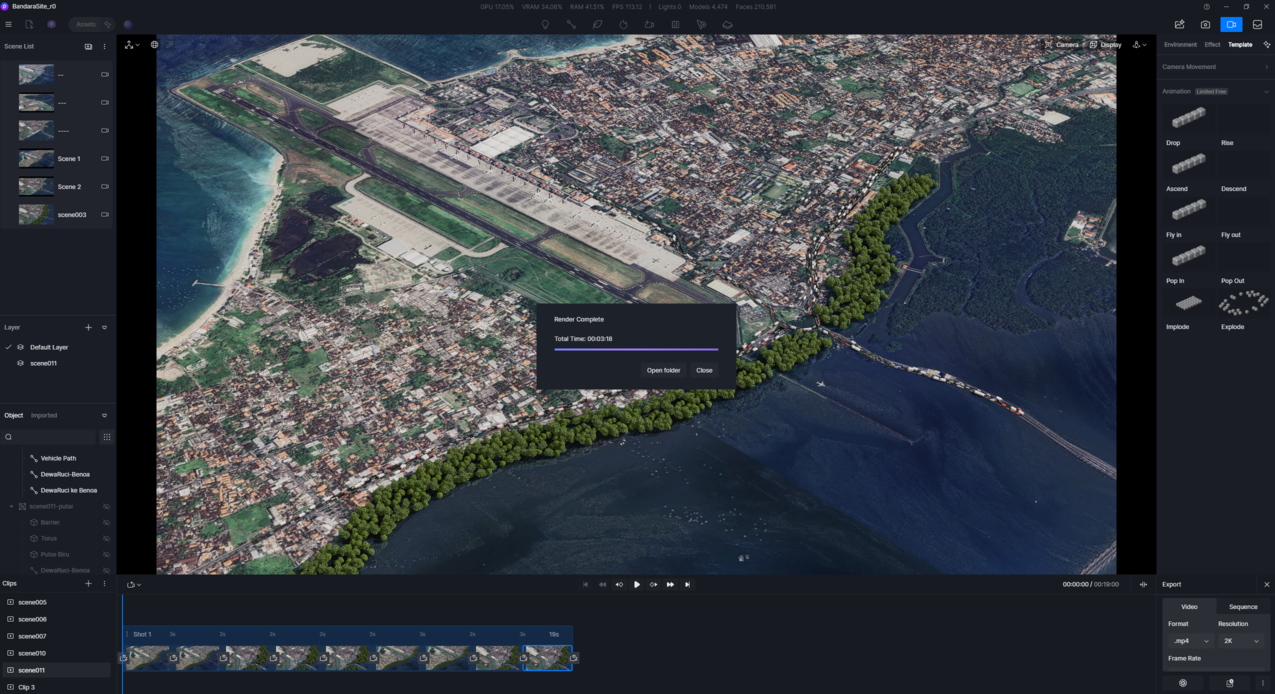Select the Sequence export tab
Image resolution: width=1275 pixels, height=694 pixels.
pos(1243,607)
